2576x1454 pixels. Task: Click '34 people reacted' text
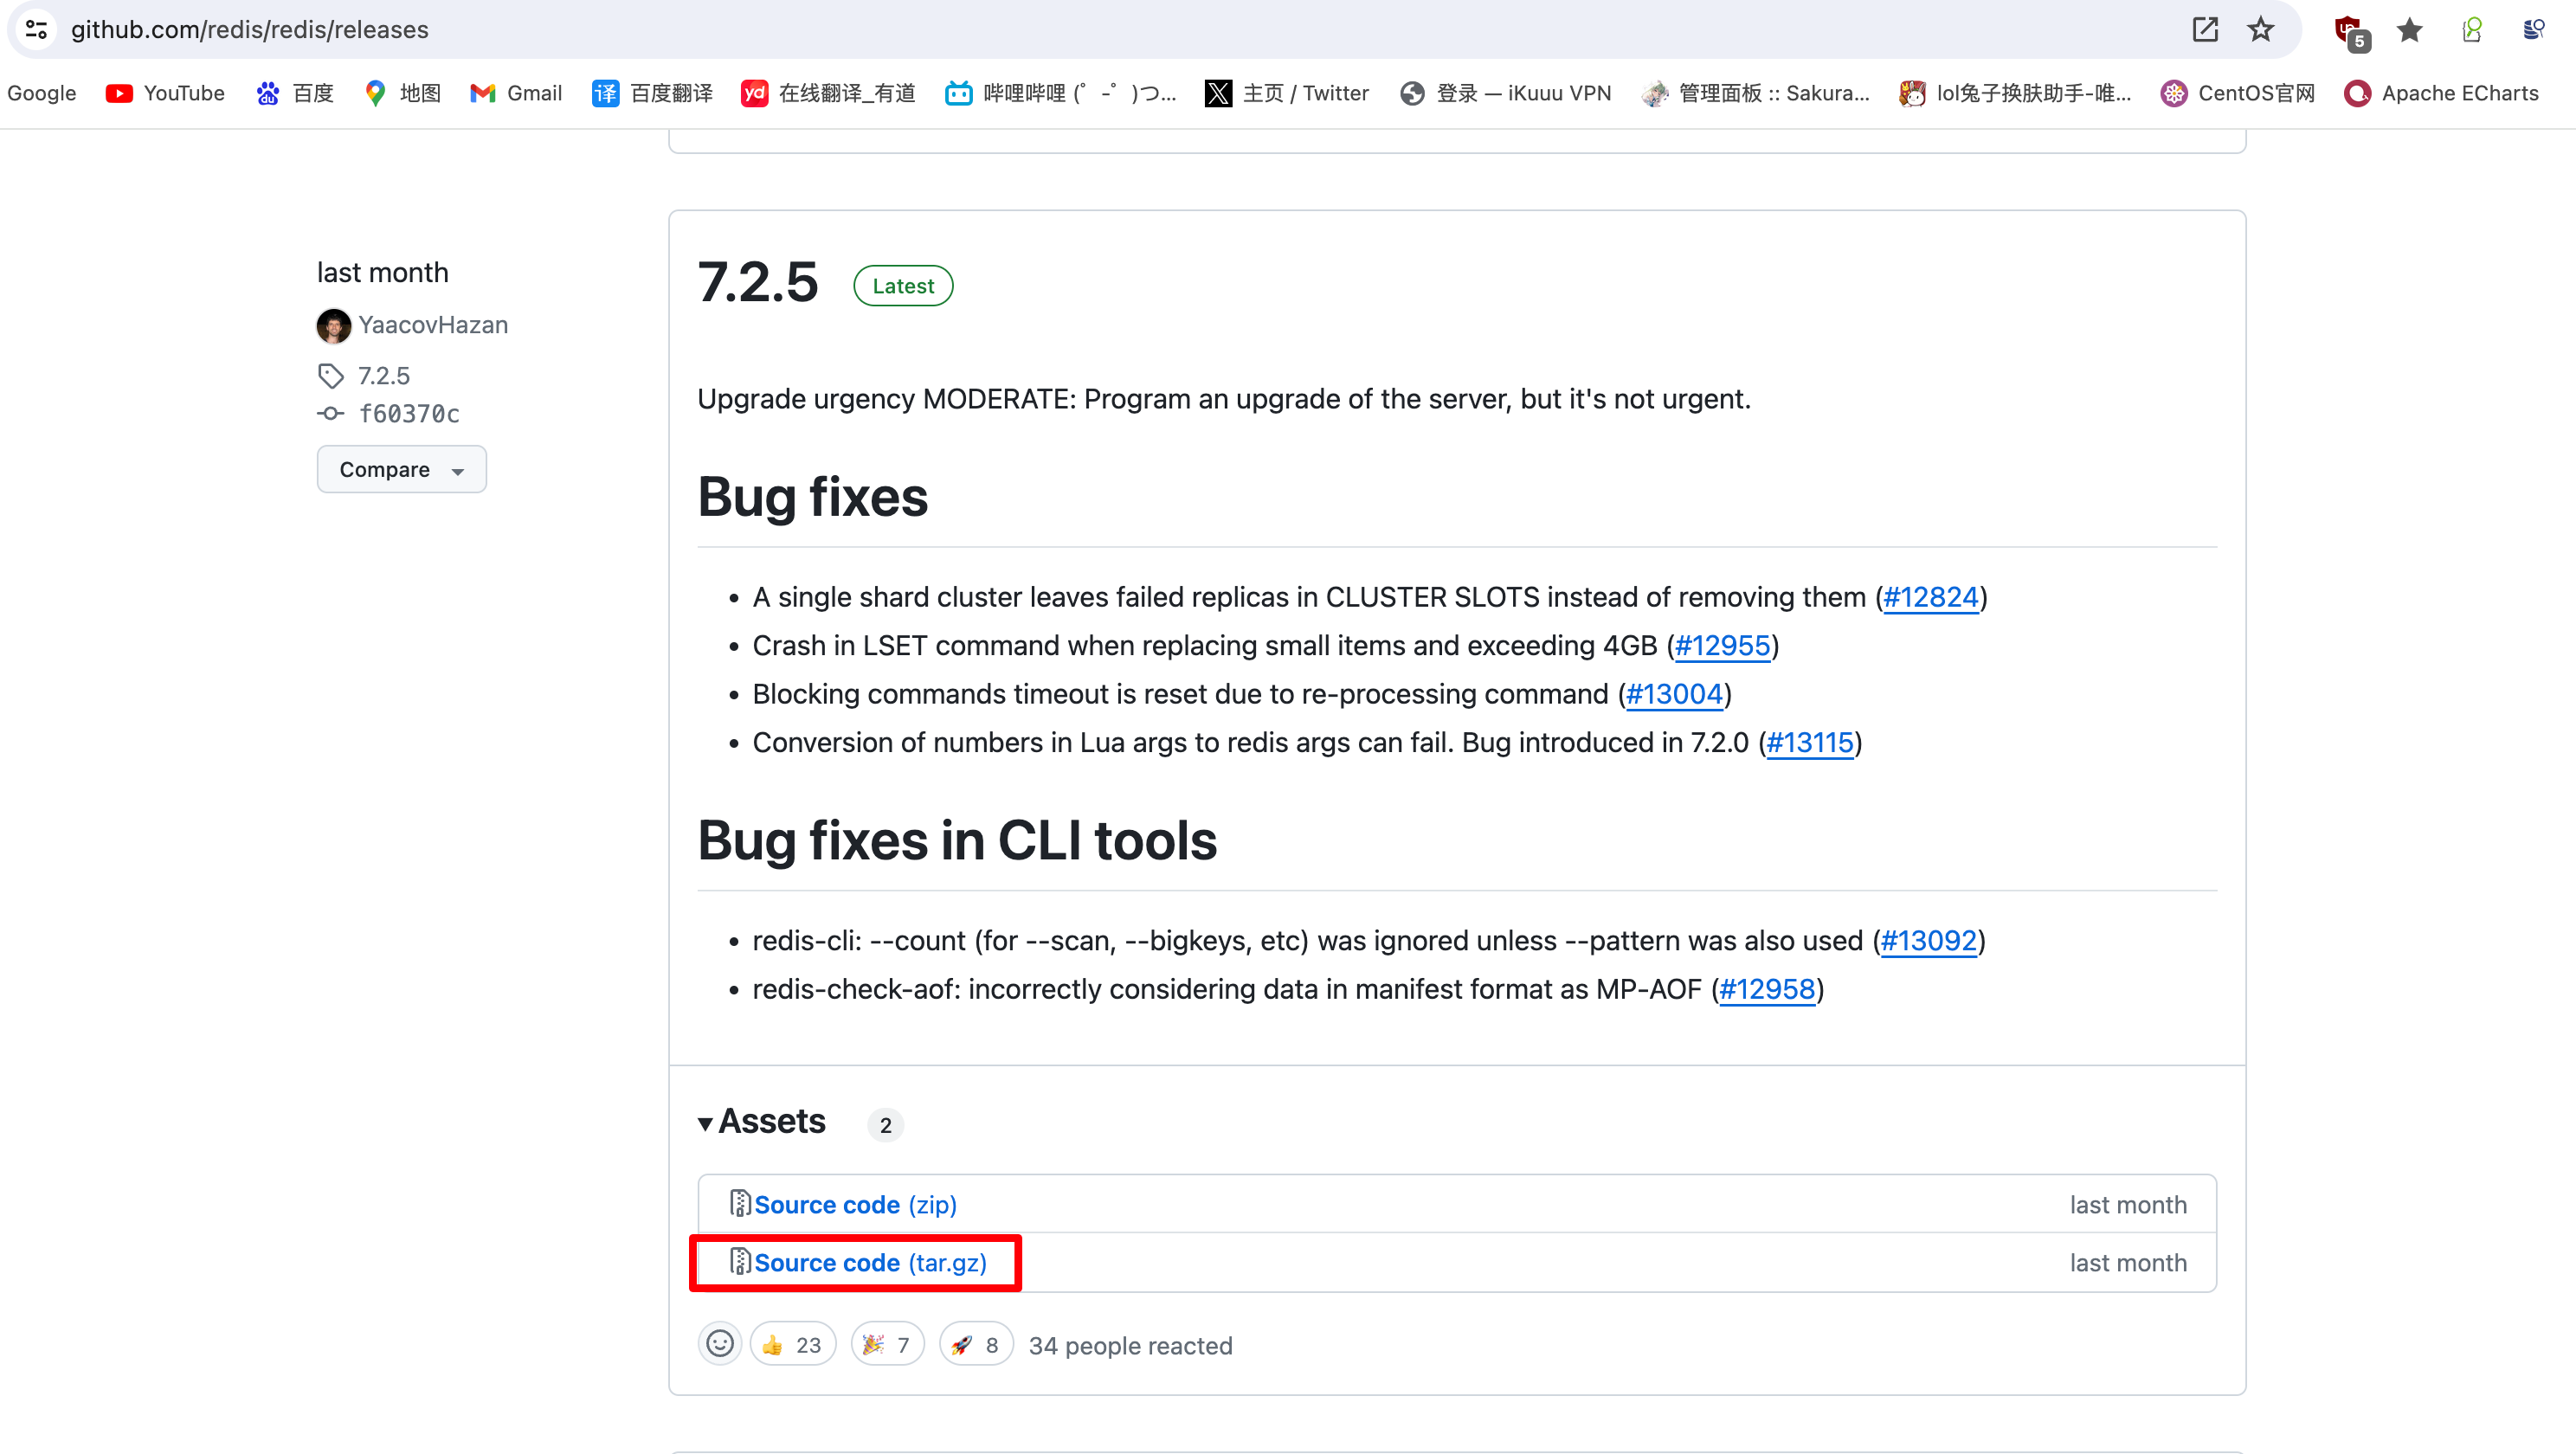coord(1130,1346)
